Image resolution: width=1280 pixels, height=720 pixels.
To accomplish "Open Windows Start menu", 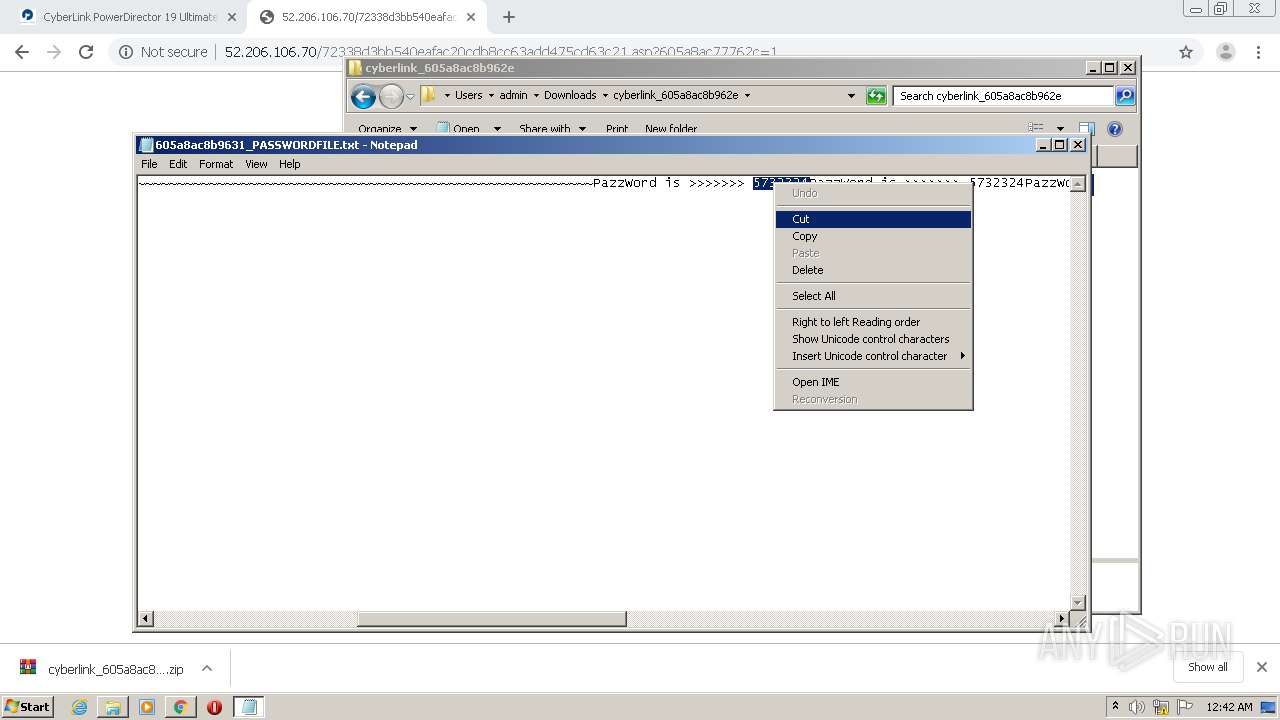I will pyautogui.click(x=28, y=706).
